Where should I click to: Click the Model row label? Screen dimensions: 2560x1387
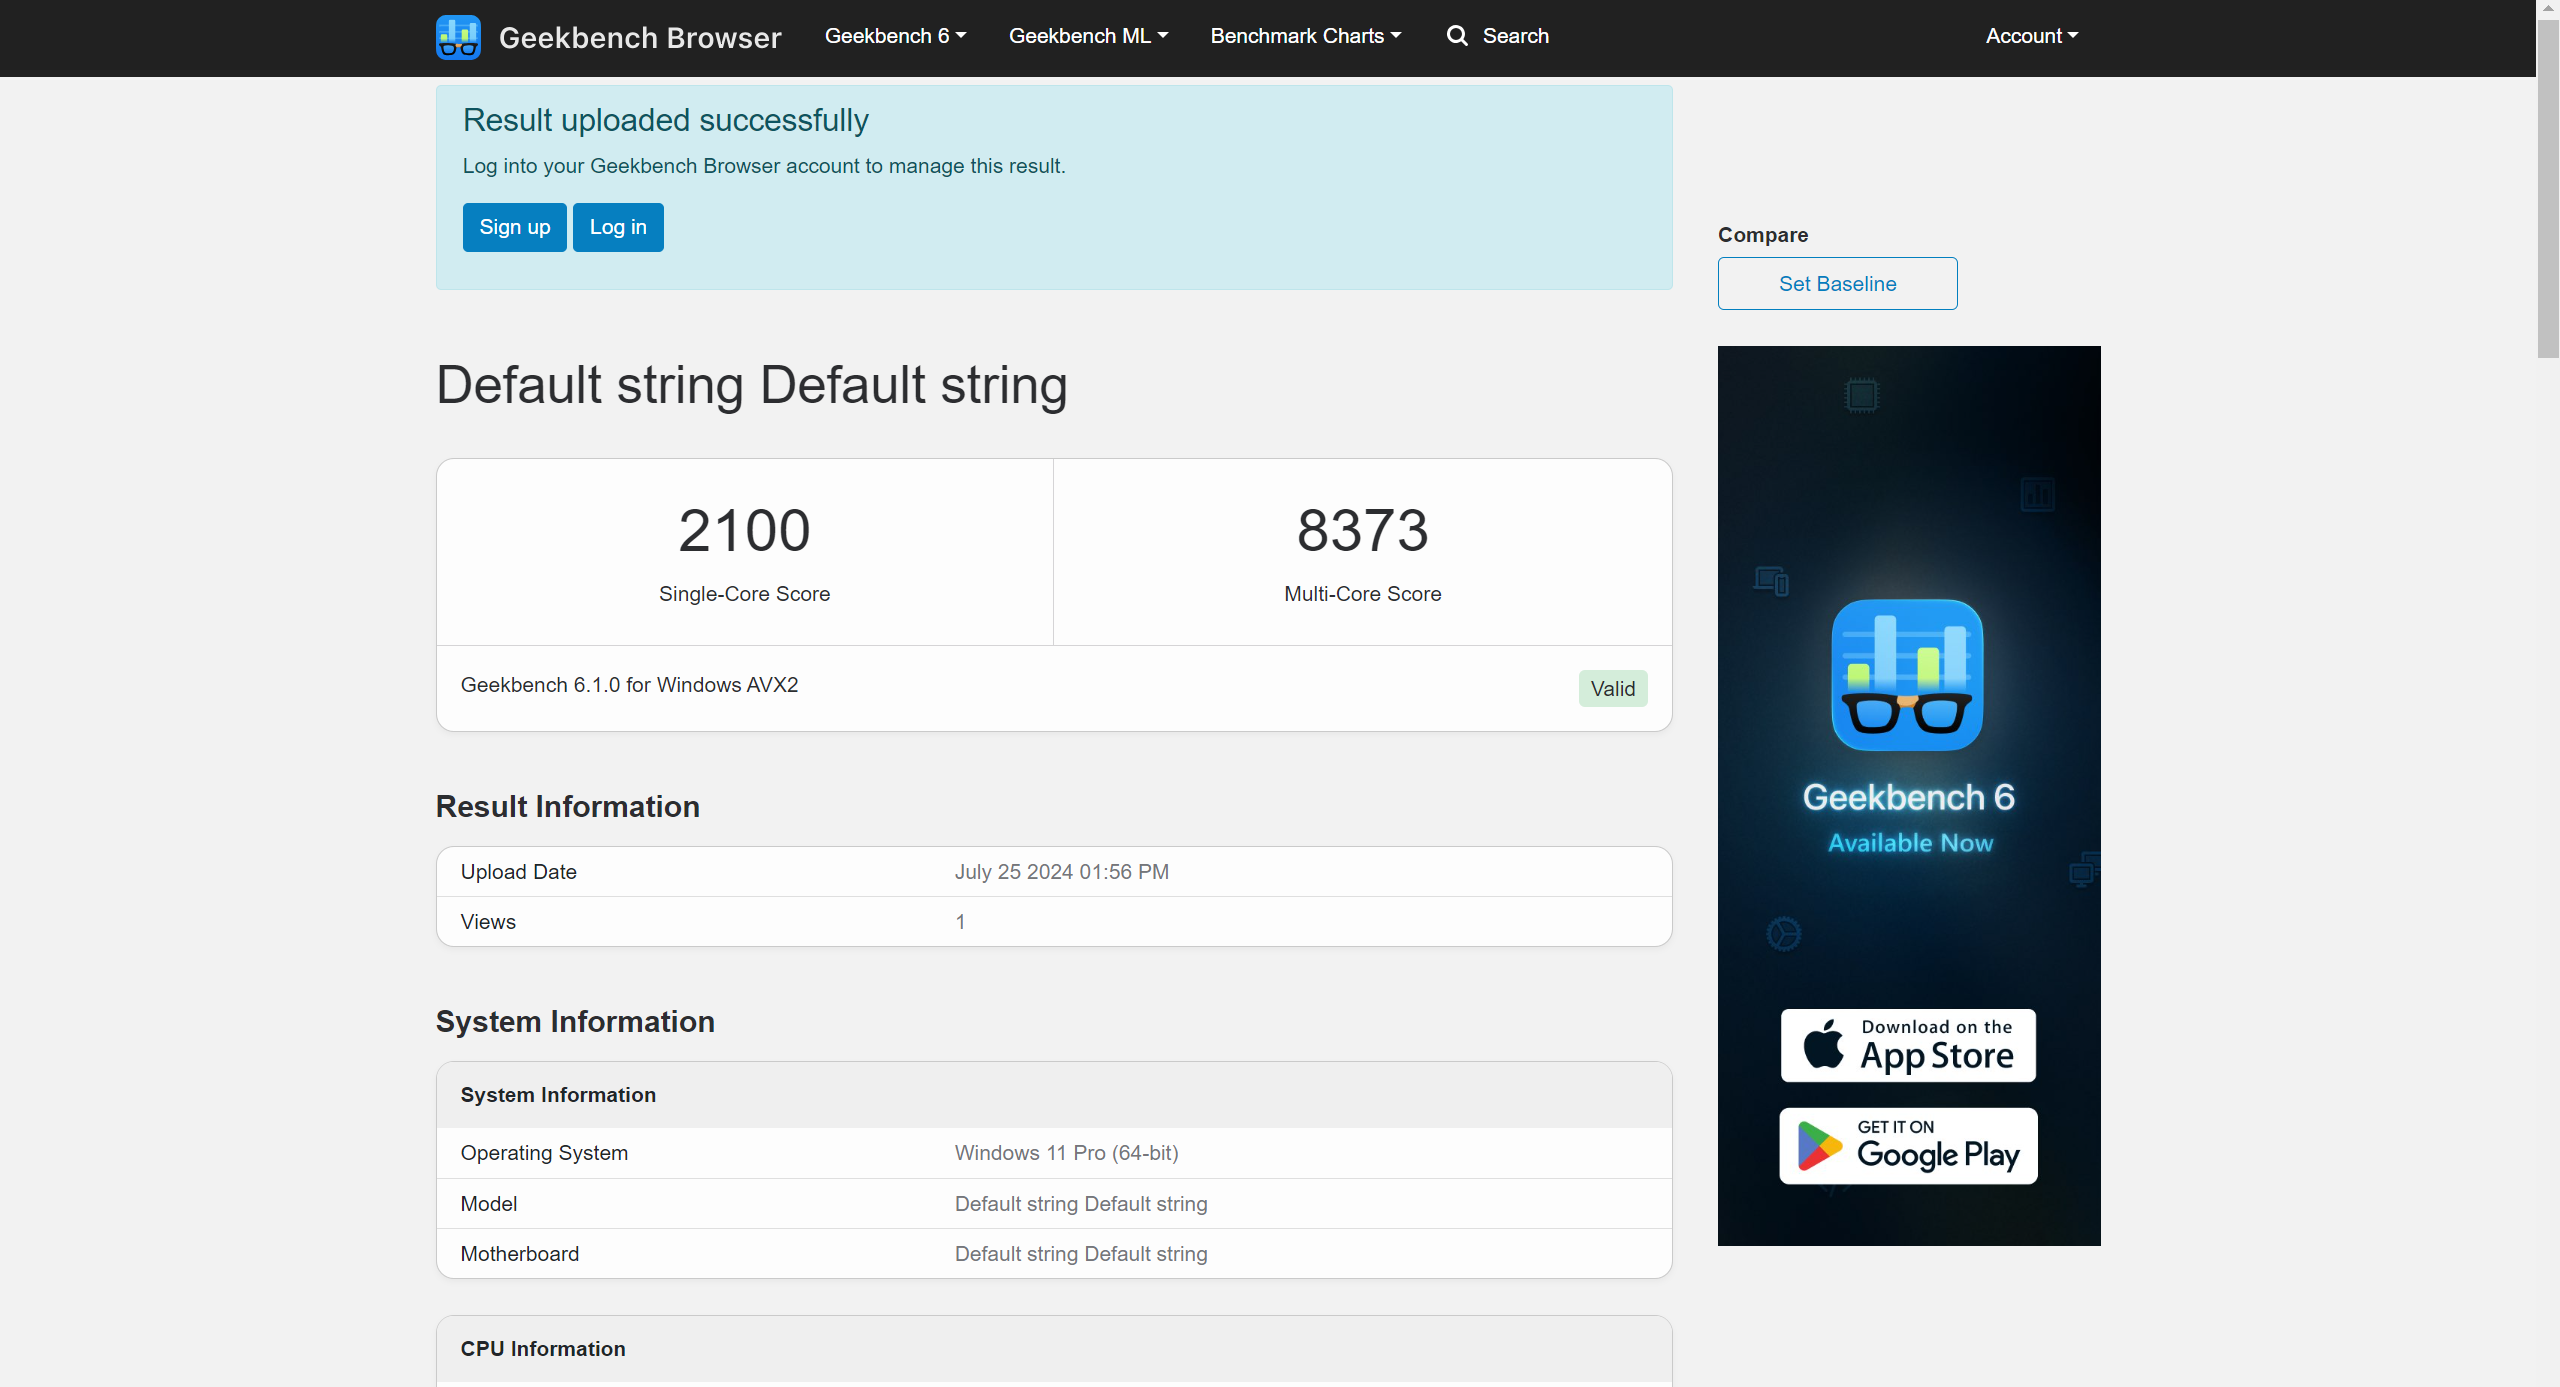tap(488, 1204)
